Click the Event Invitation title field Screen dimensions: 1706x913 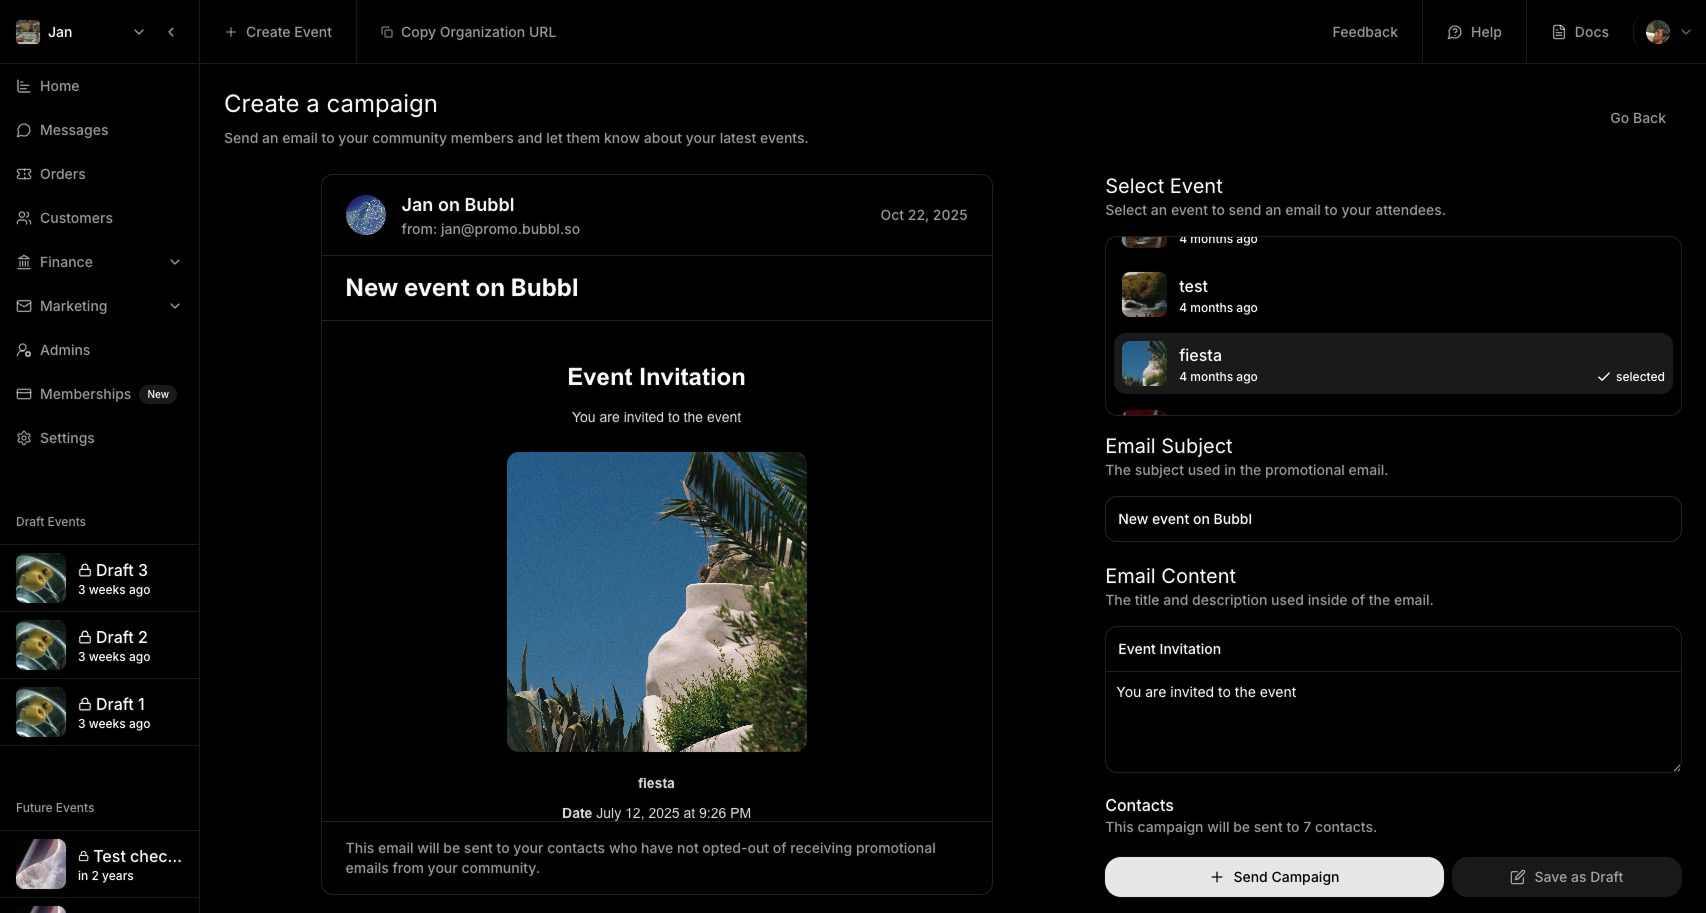click(1393, 649)
